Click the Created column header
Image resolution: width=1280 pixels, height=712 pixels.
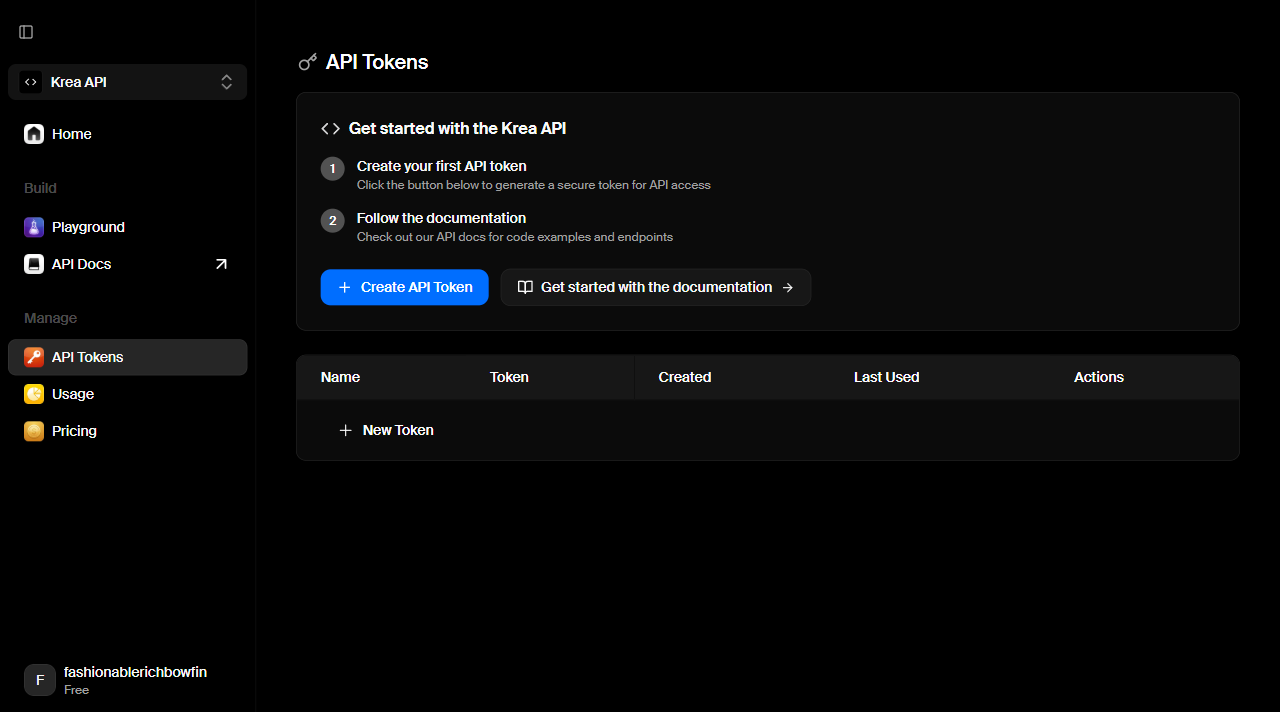click(x=685, y=377)
